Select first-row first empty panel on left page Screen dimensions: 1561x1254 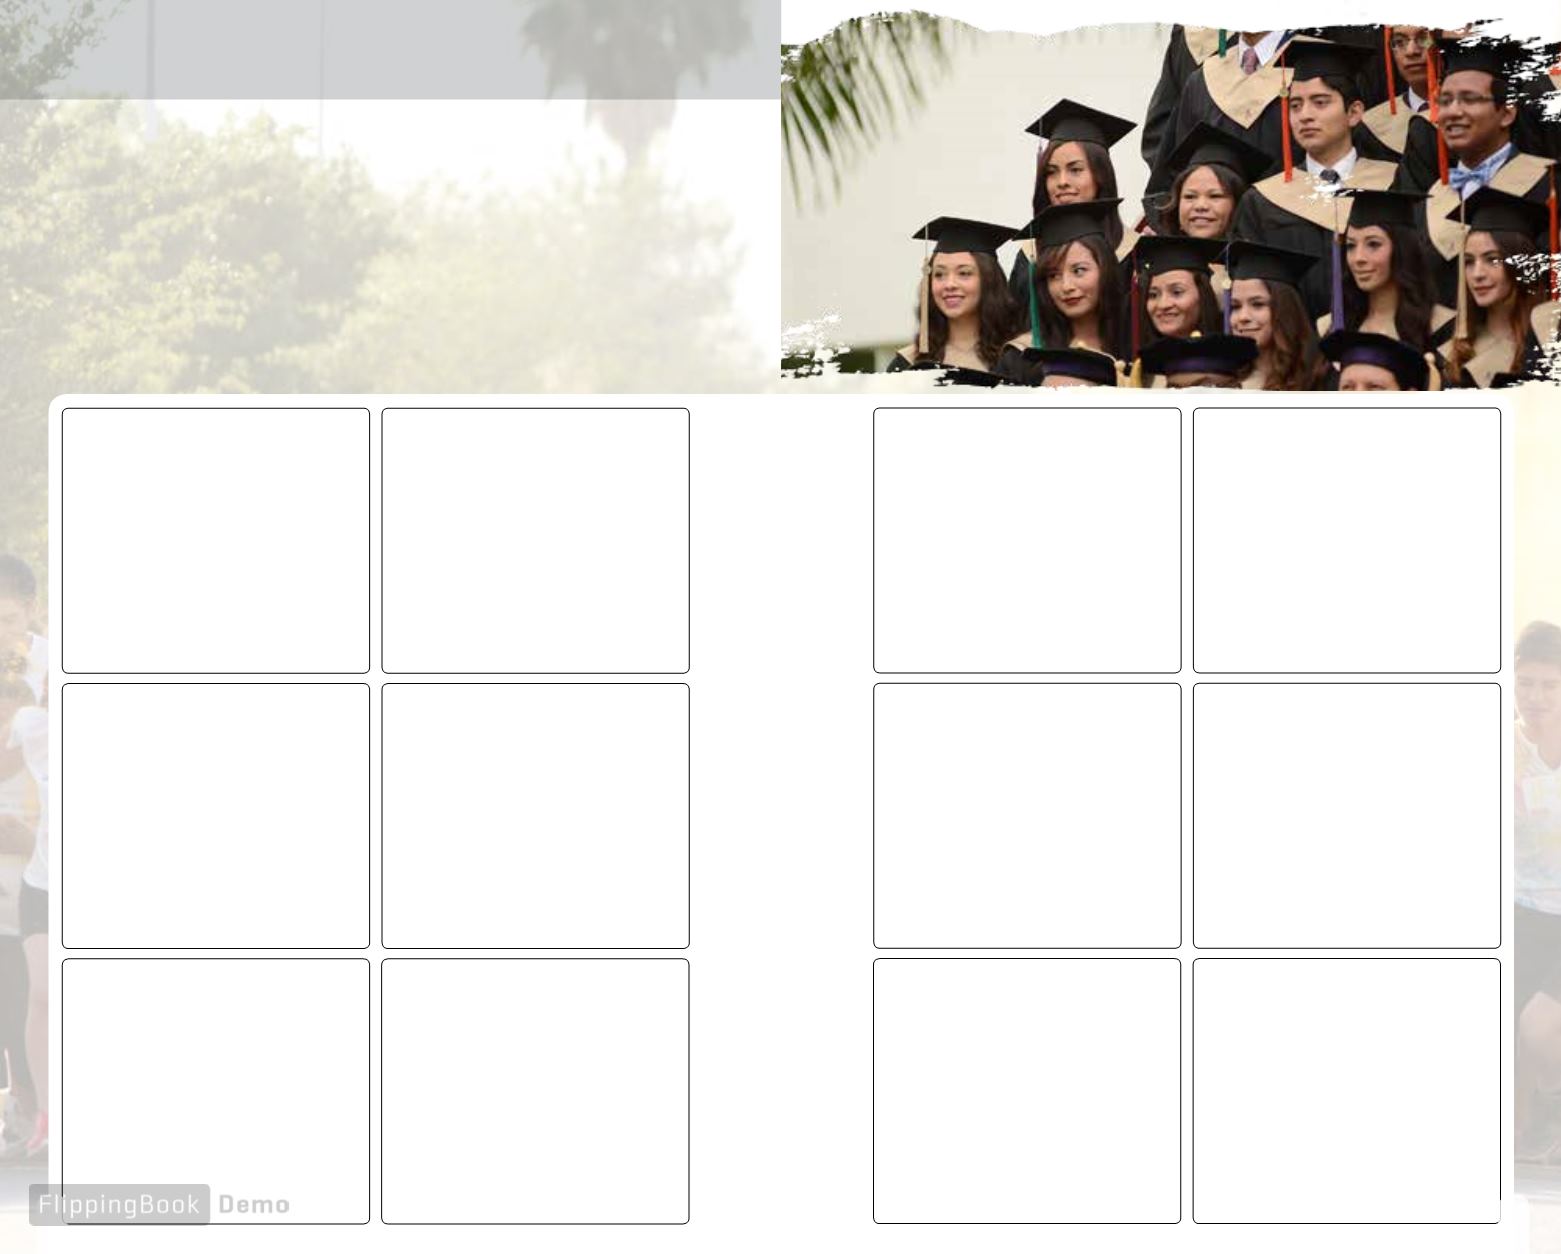(x=216, y=540)
